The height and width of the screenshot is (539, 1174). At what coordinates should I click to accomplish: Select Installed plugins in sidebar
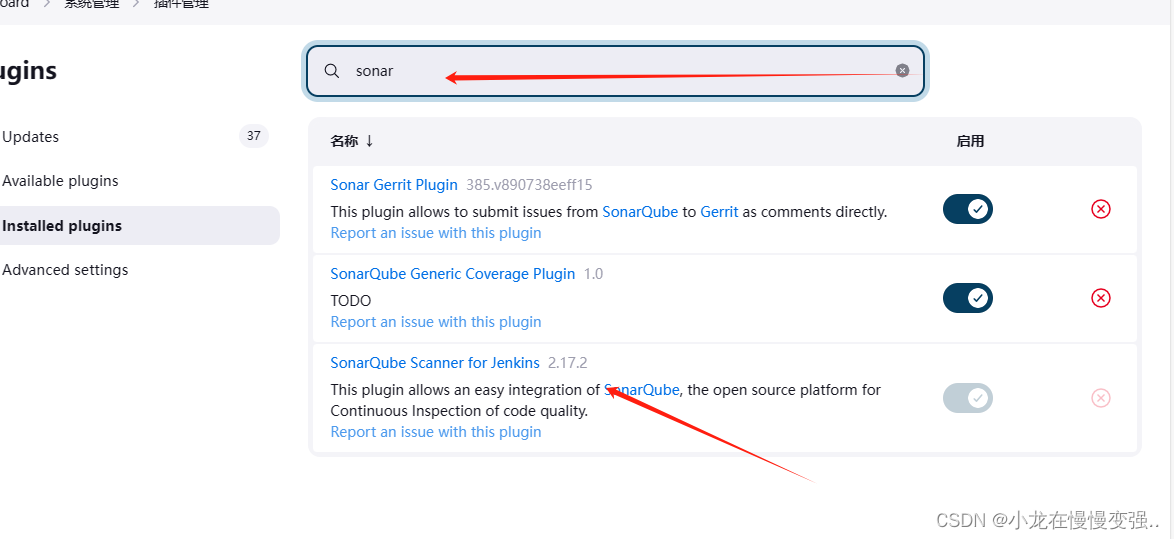pyautogui.click(x=139, y=225)
